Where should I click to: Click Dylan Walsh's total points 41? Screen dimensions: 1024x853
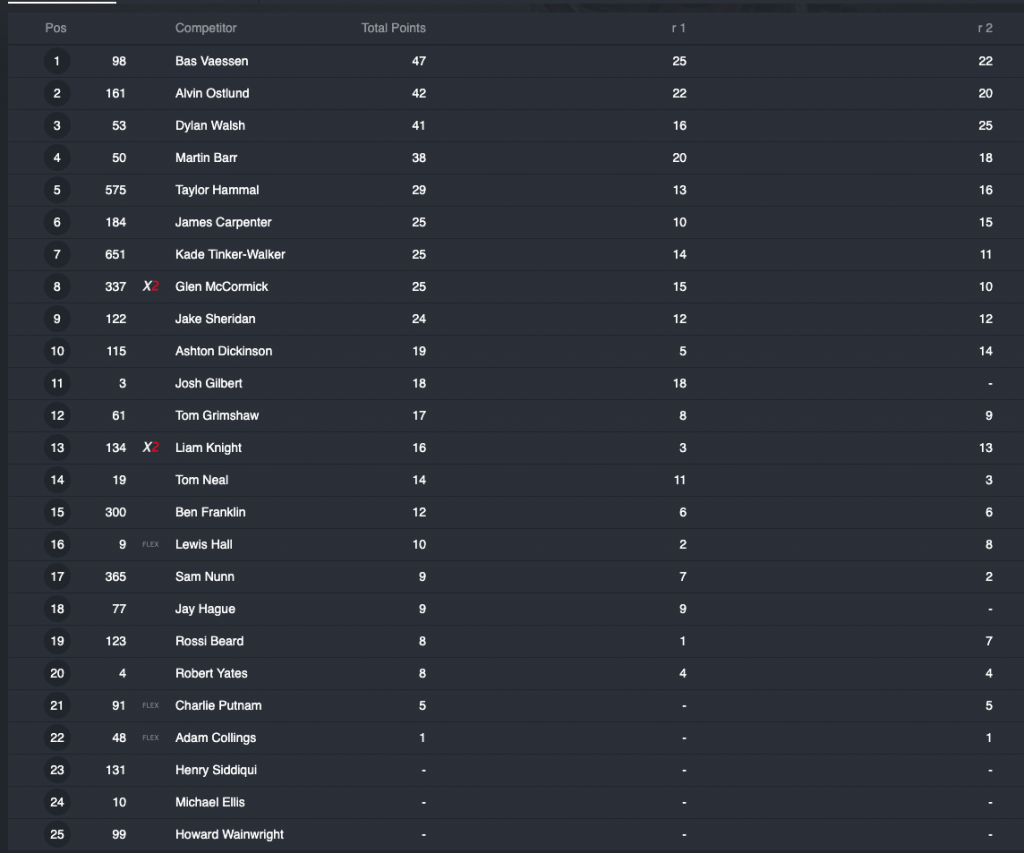tap(418, 126)
